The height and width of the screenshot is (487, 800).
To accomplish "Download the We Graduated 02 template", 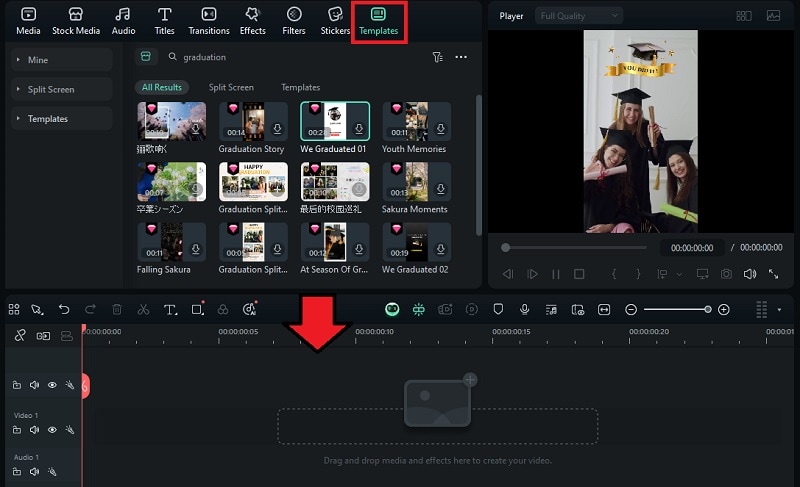I will (440, 249).
